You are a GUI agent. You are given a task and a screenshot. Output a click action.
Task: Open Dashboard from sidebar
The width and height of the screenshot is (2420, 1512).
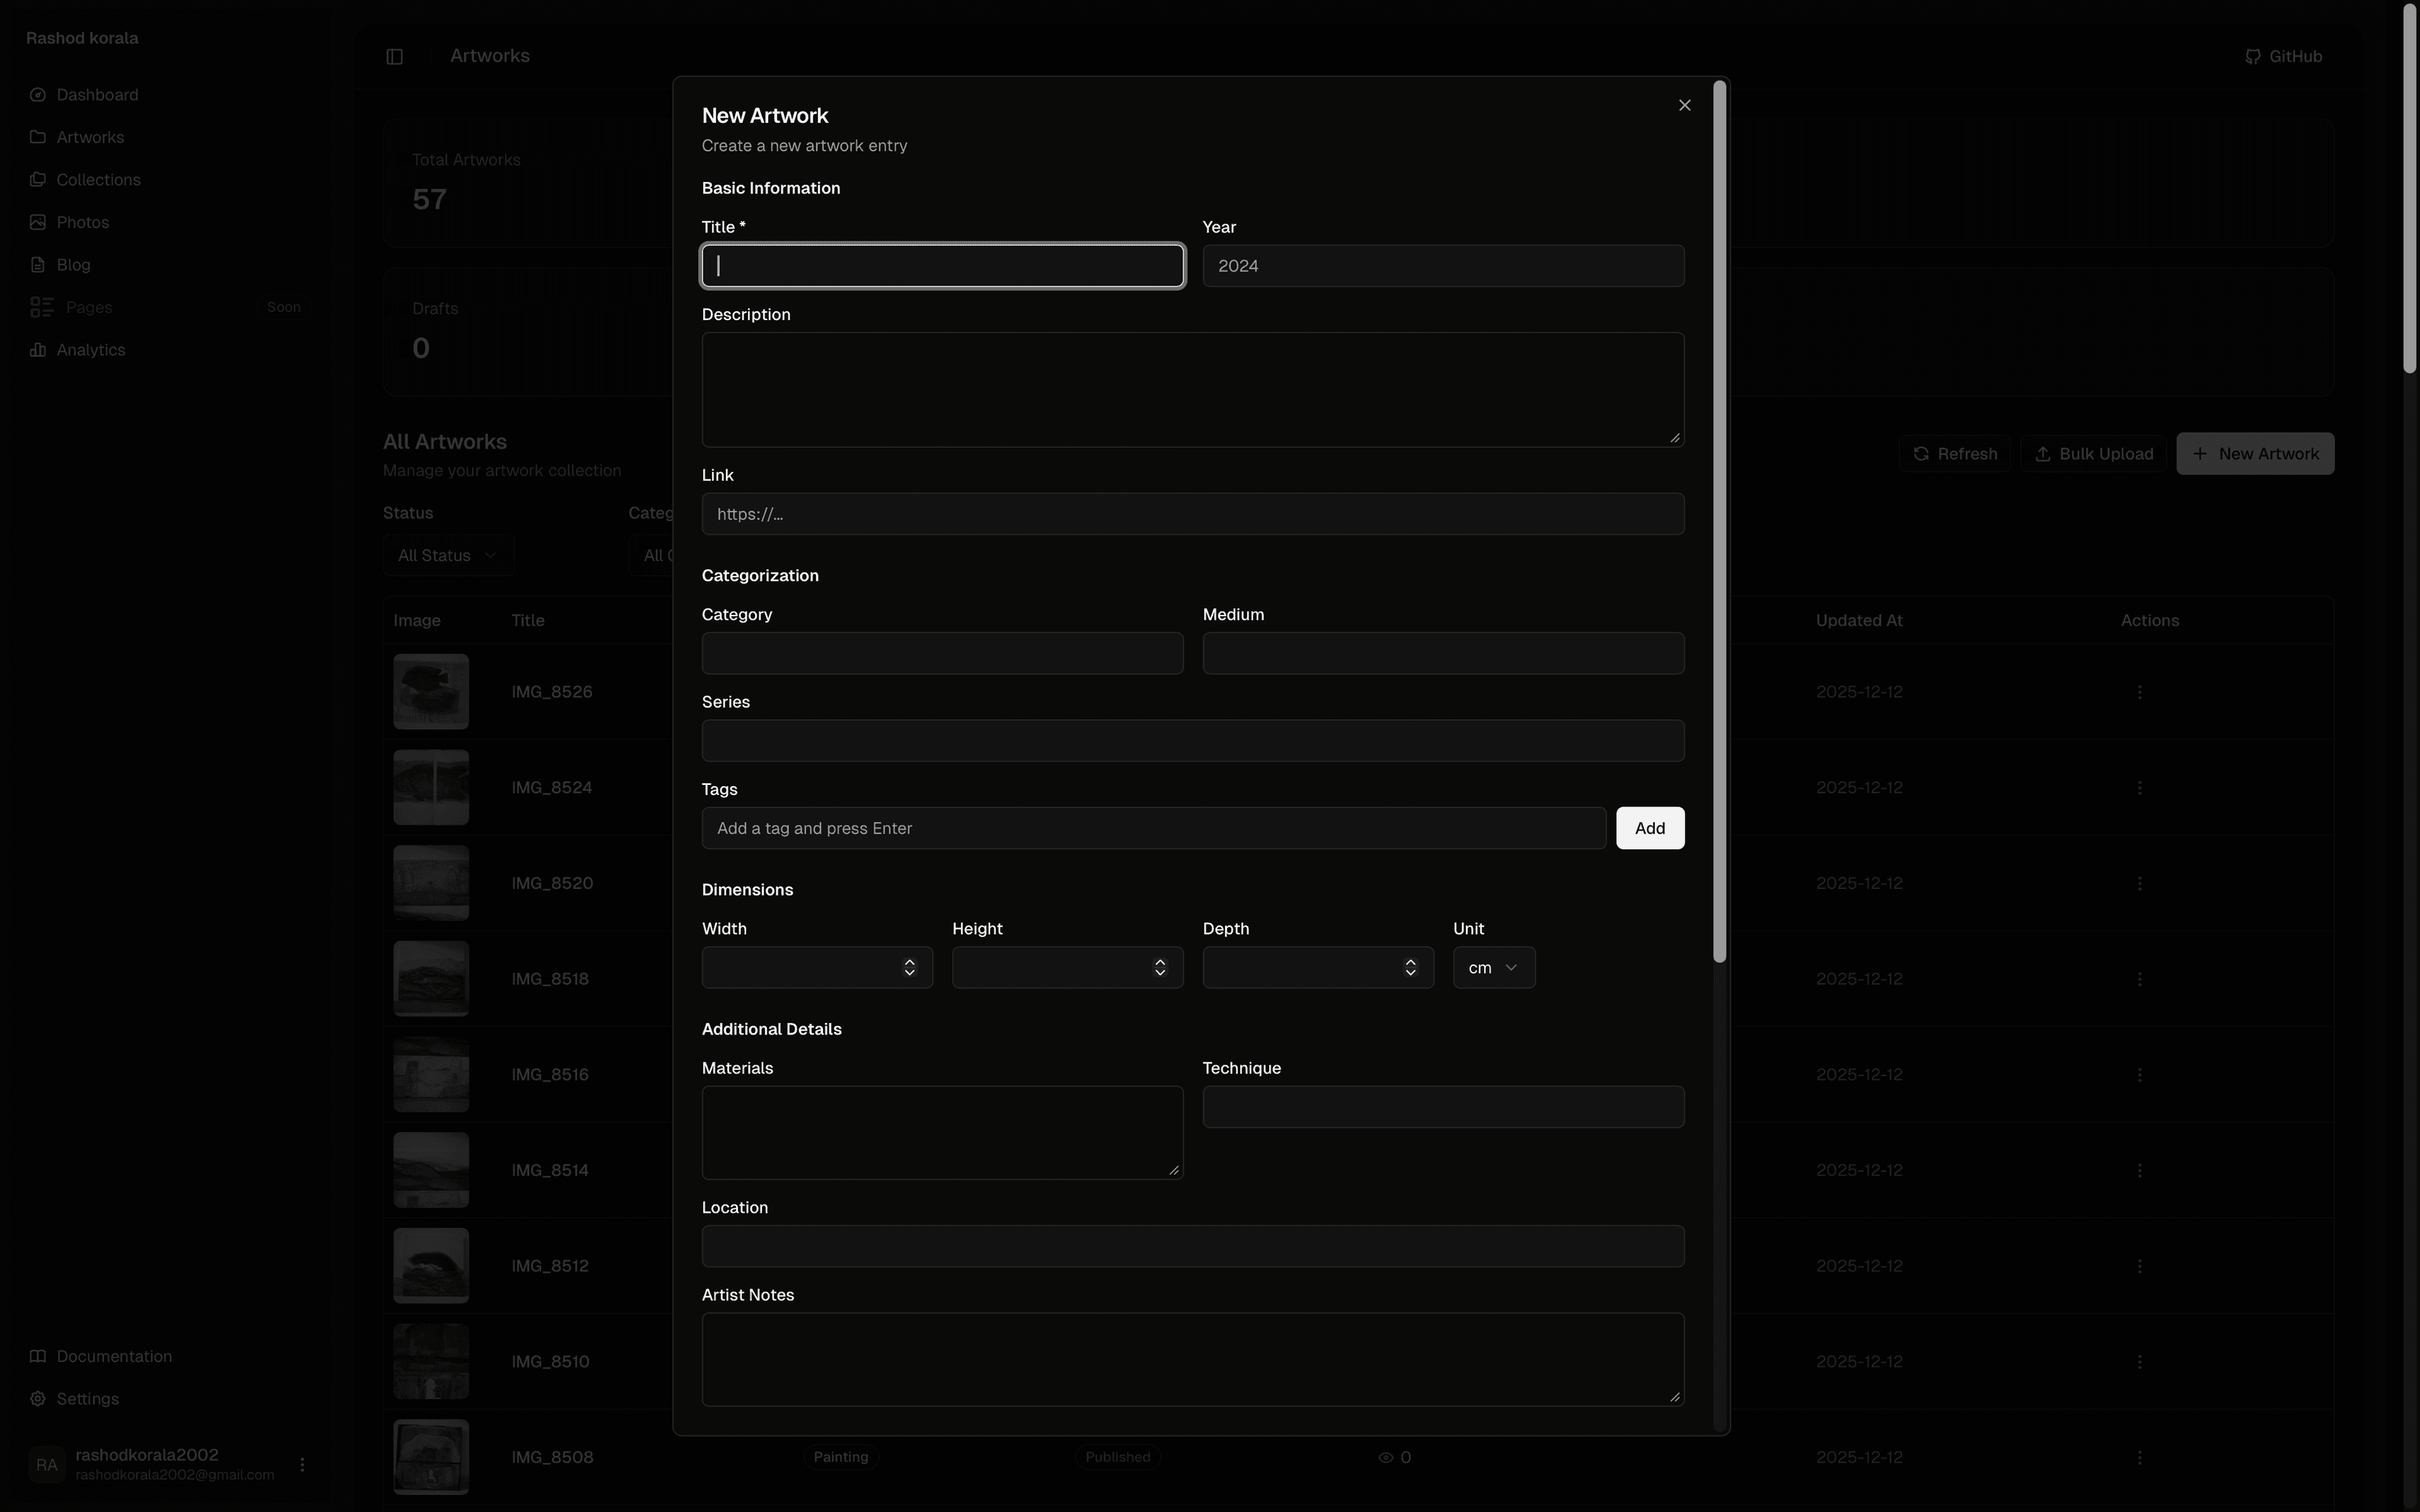97,95
